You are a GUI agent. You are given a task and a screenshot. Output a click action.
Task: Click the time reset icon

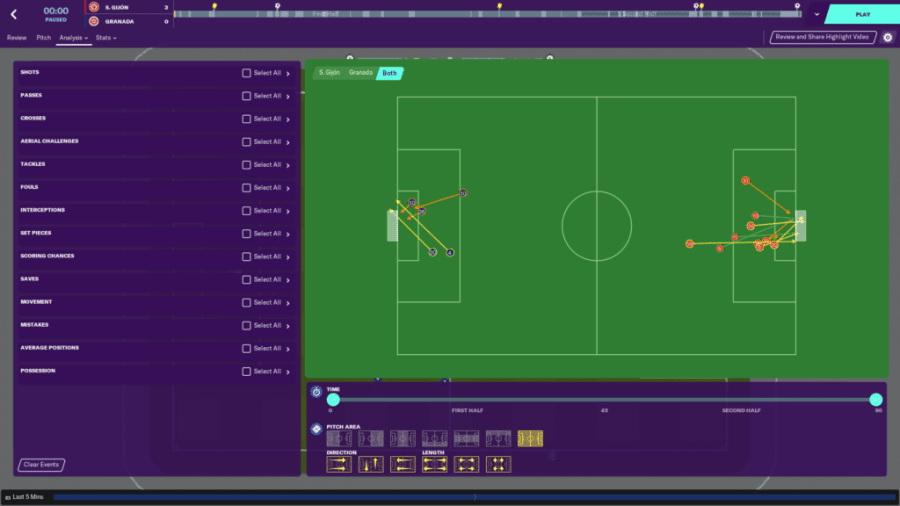click(x=316, y=392)
